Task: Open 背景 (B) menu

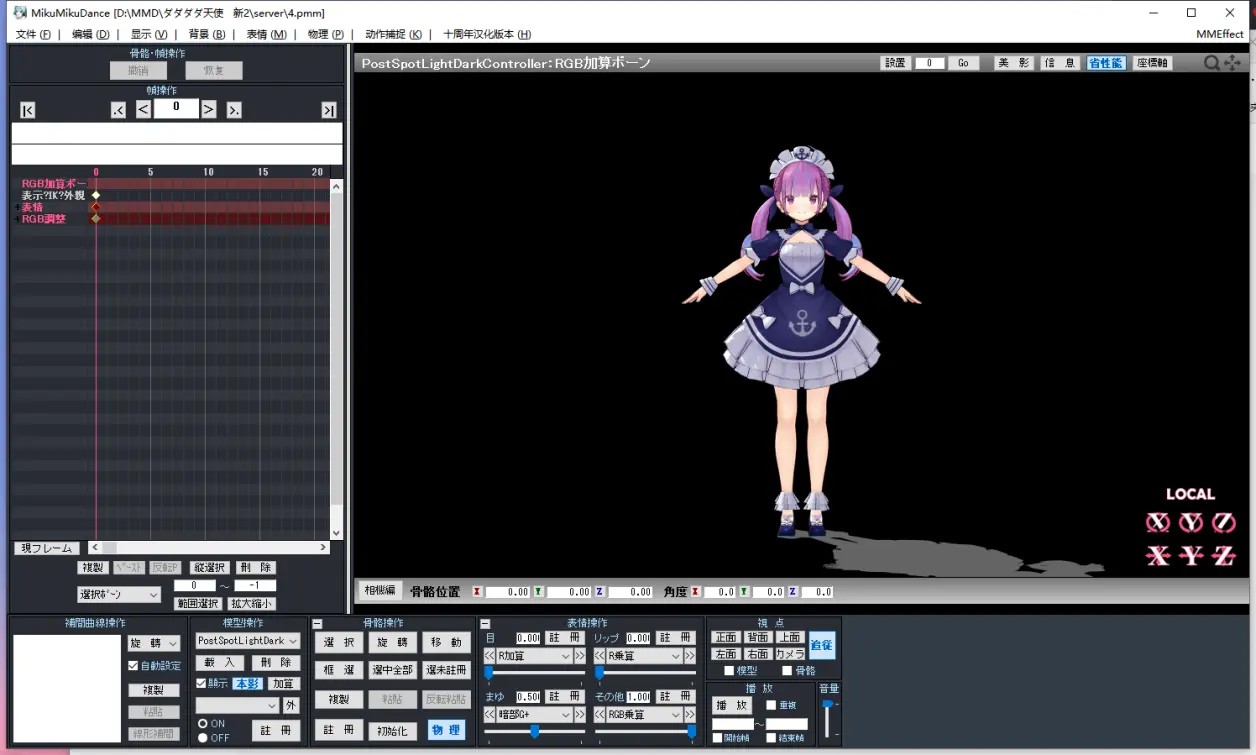Action: 207,34
